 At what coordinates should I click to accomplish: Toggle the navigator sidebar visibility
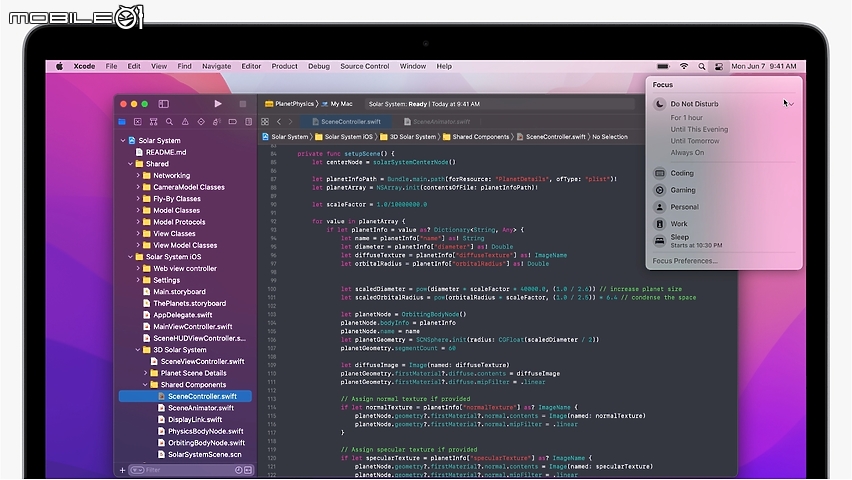pos(164,104)
